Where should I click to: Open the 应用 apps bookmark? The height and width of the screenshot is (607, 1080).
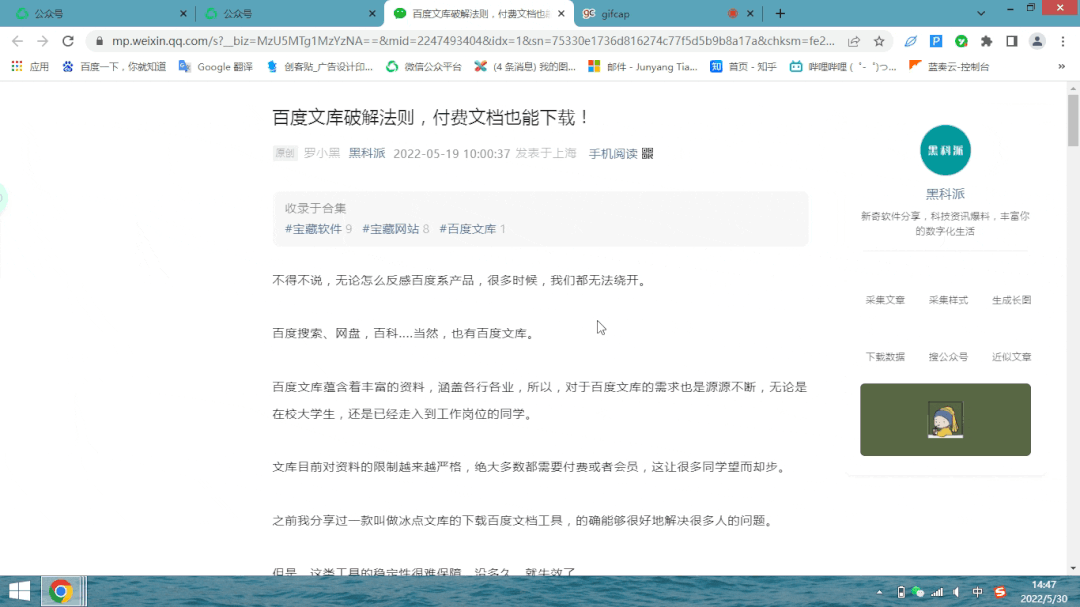(30, 67)
